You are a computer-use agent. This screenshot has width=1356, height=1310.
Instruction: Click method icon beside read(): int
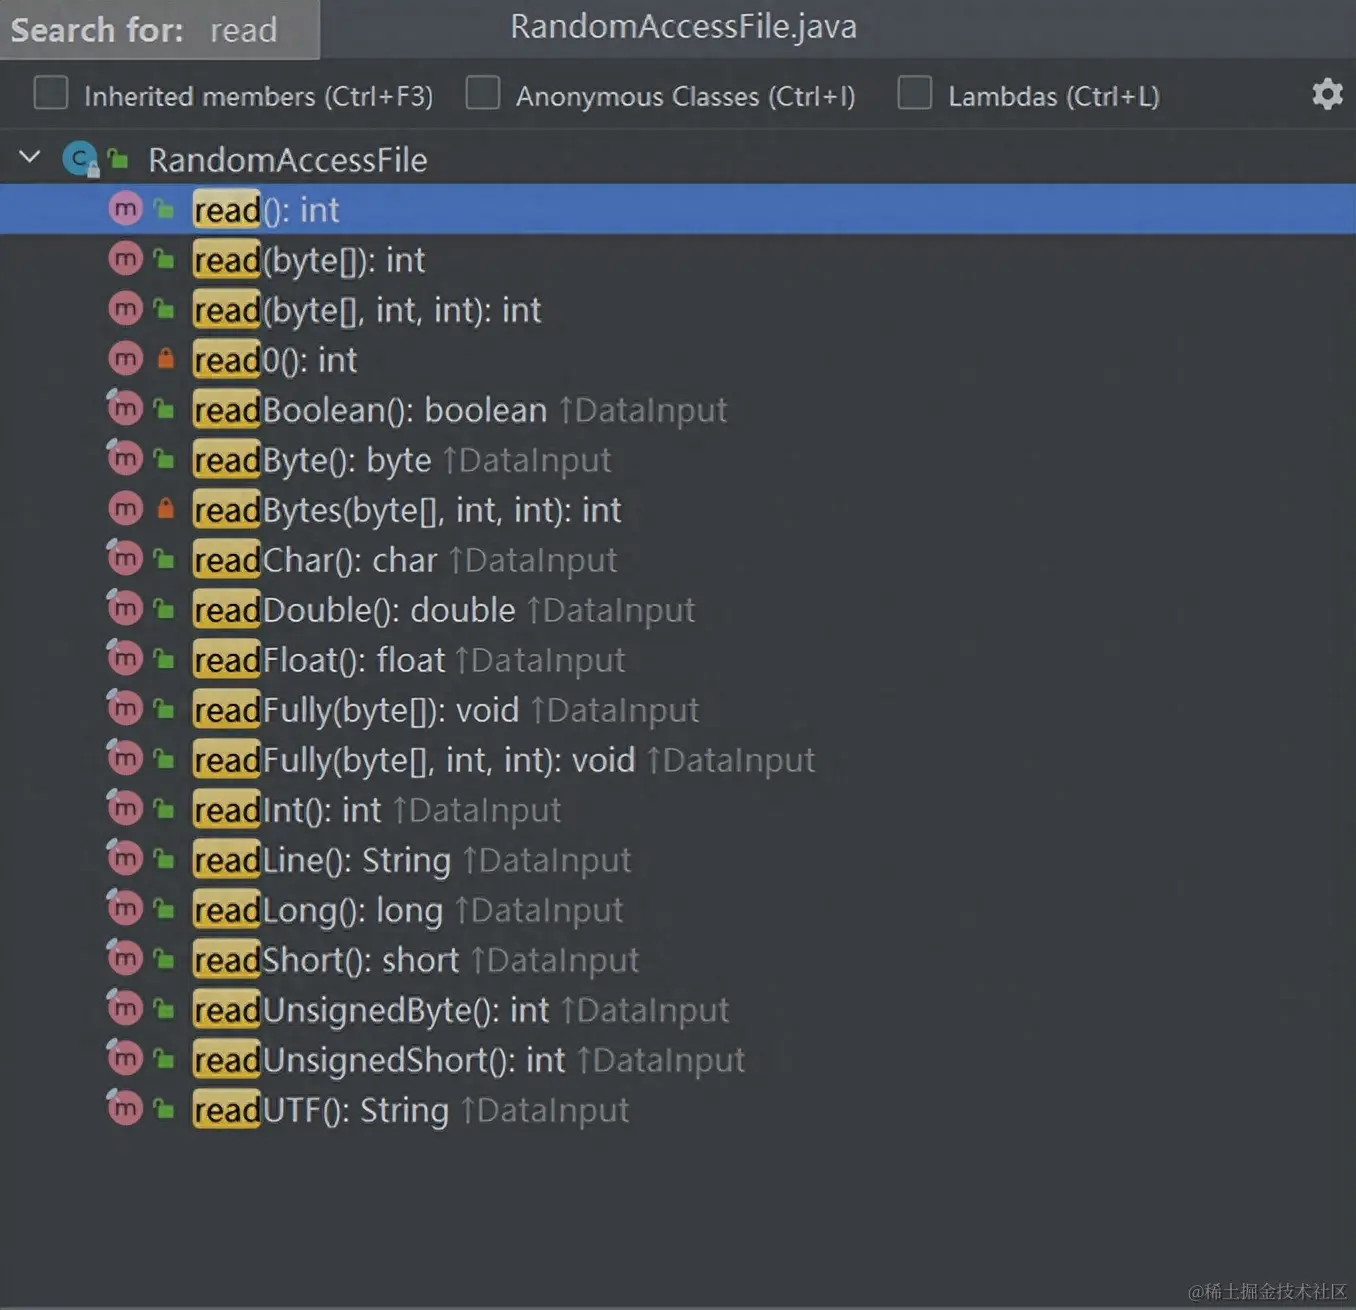coord(125,209)
